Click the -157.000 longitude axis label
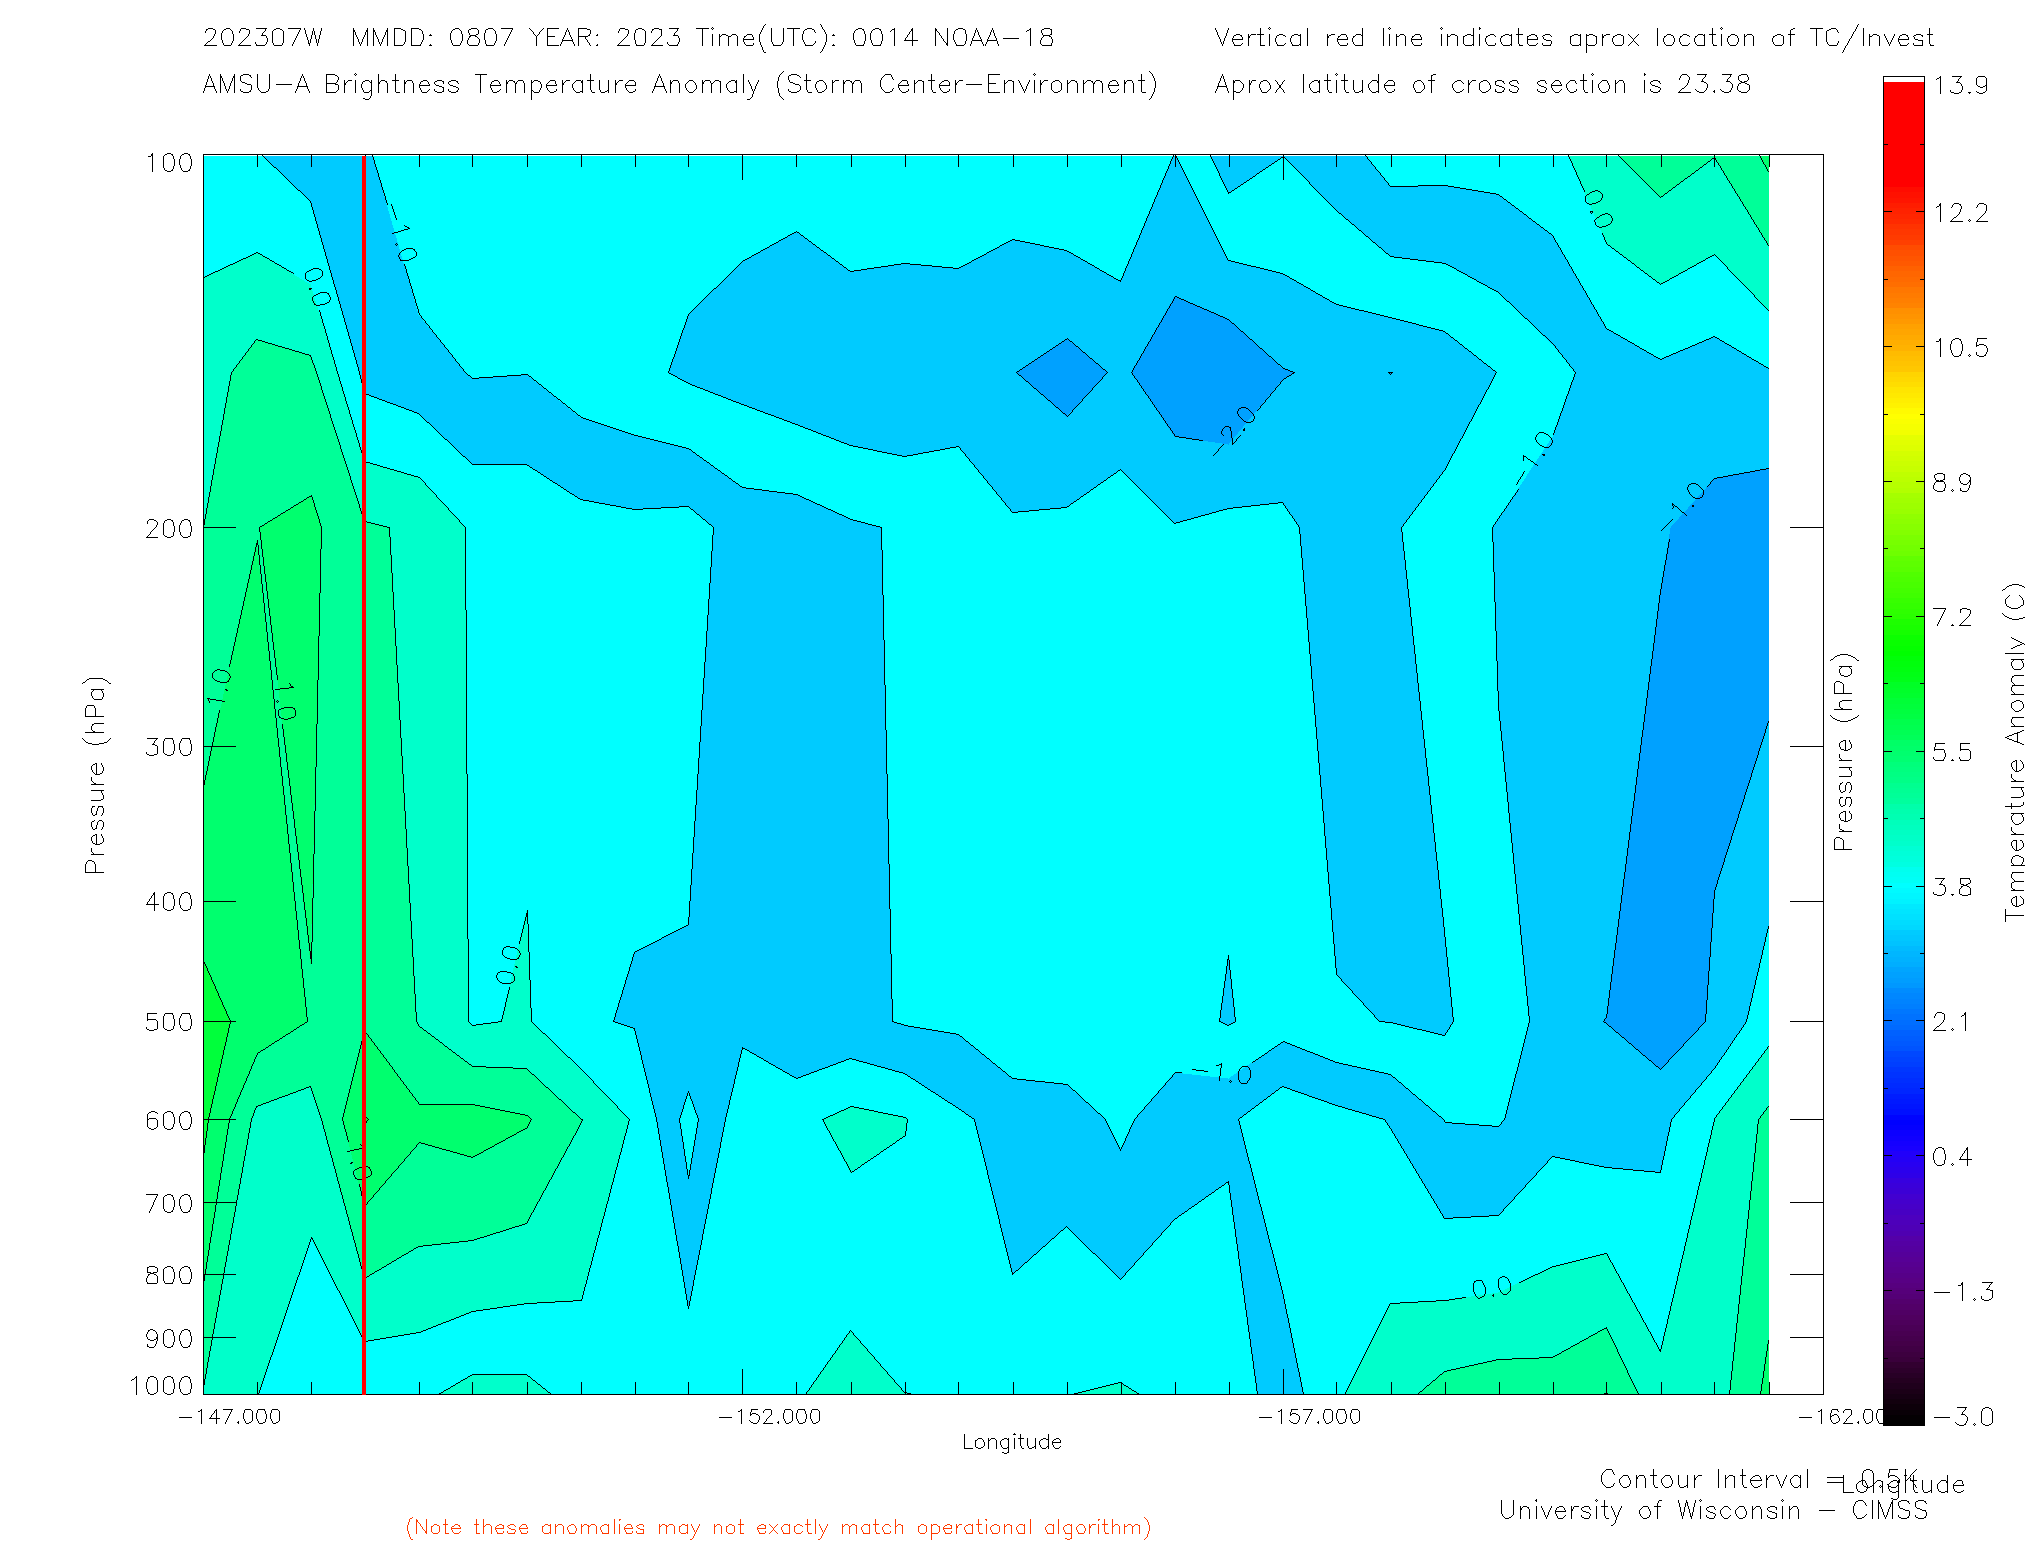 [1310, 1416]
